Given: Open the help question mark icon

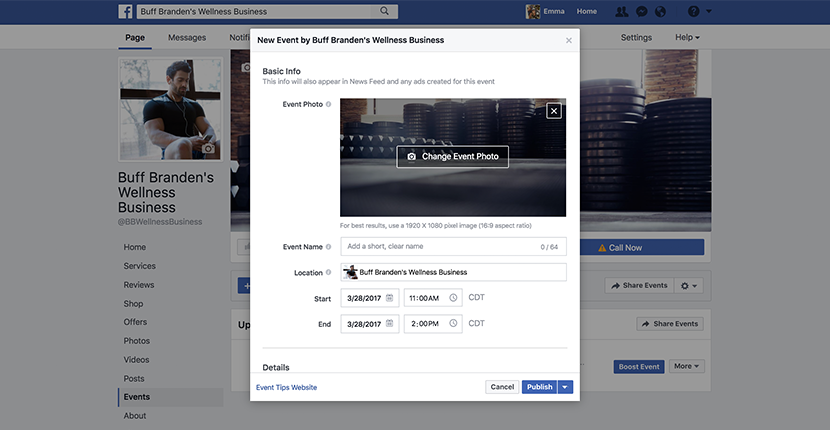Looking at the screenshot, I should click(x=693, y=11).
